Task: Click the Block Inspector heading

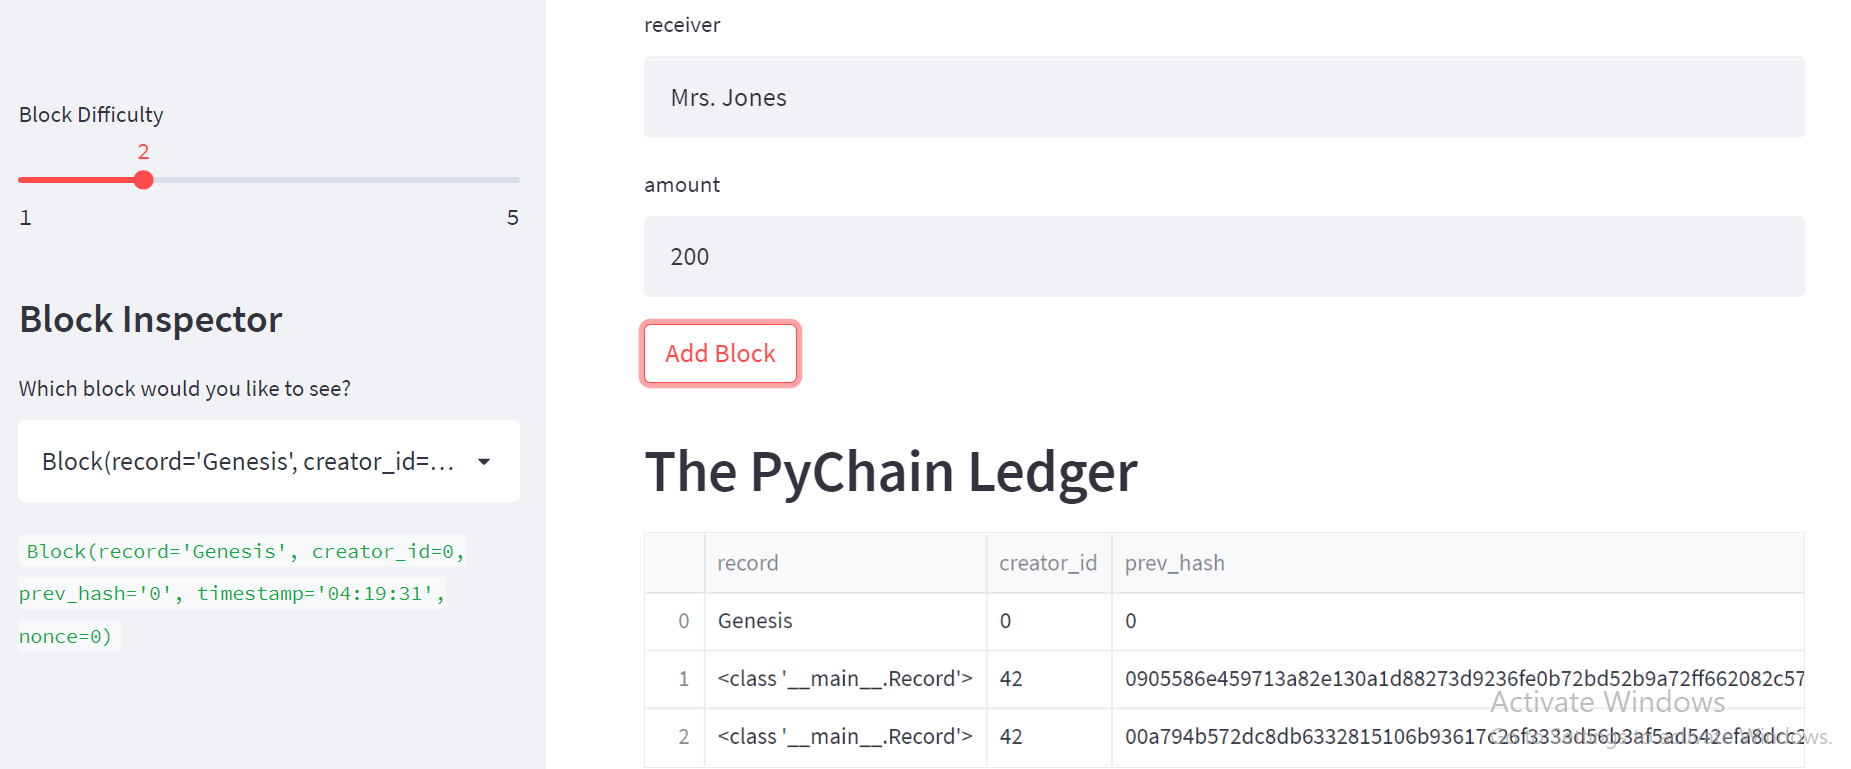Action: pyautogui.click(x=150, y=319)
